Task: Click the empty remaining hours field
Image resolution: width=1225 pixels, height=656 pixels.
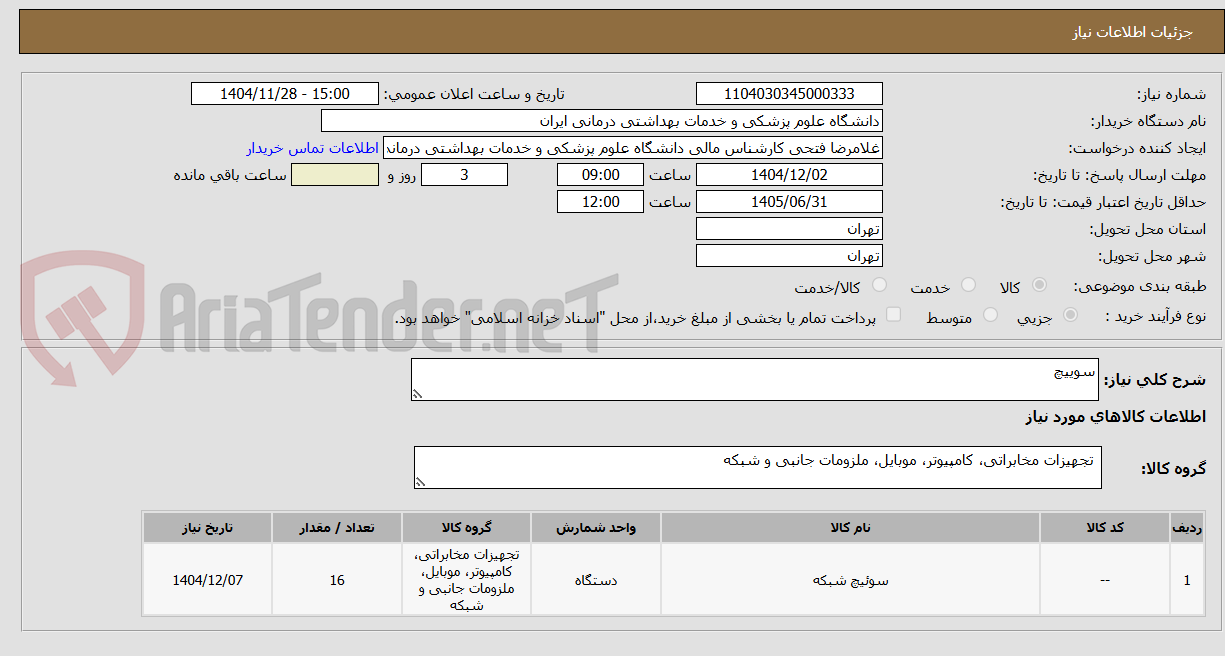Action: pyautogui.click(x=335, y=175)
